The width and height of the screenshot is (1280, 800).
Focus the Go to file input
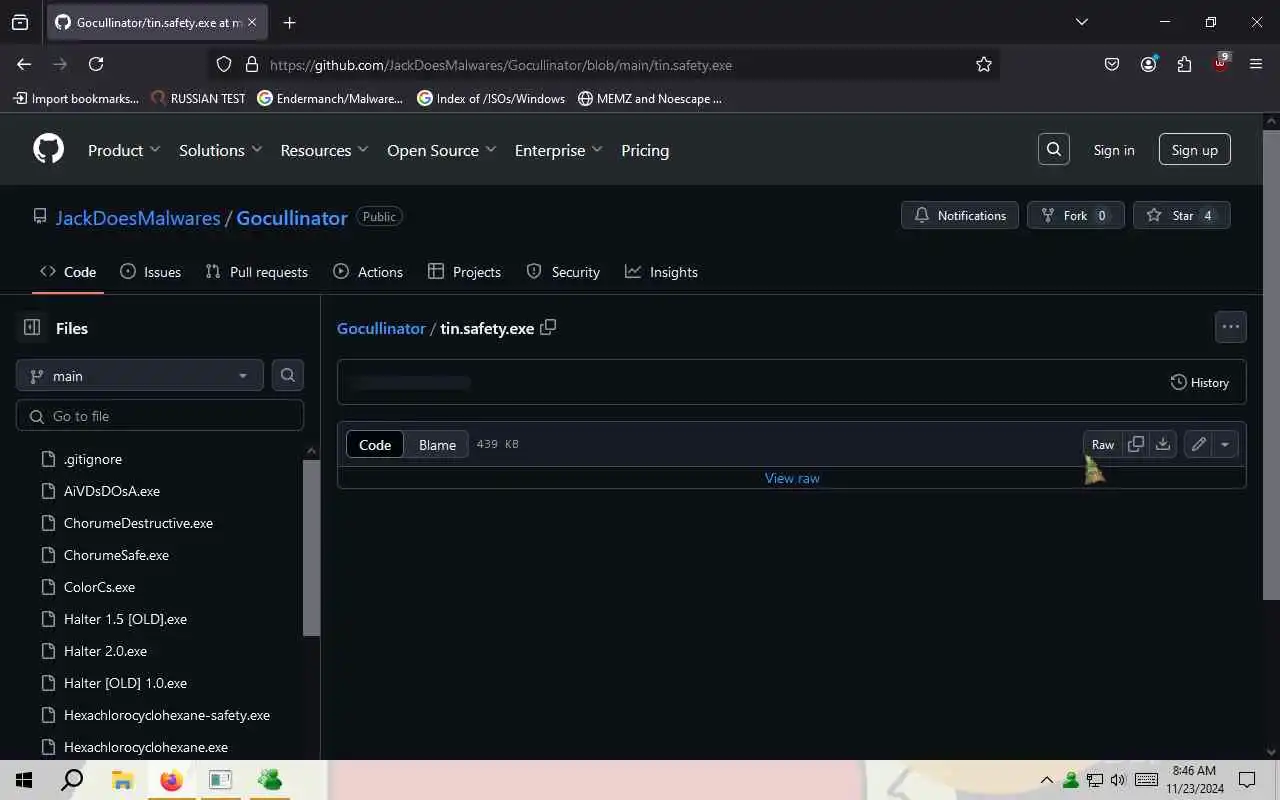click(160, 416)
